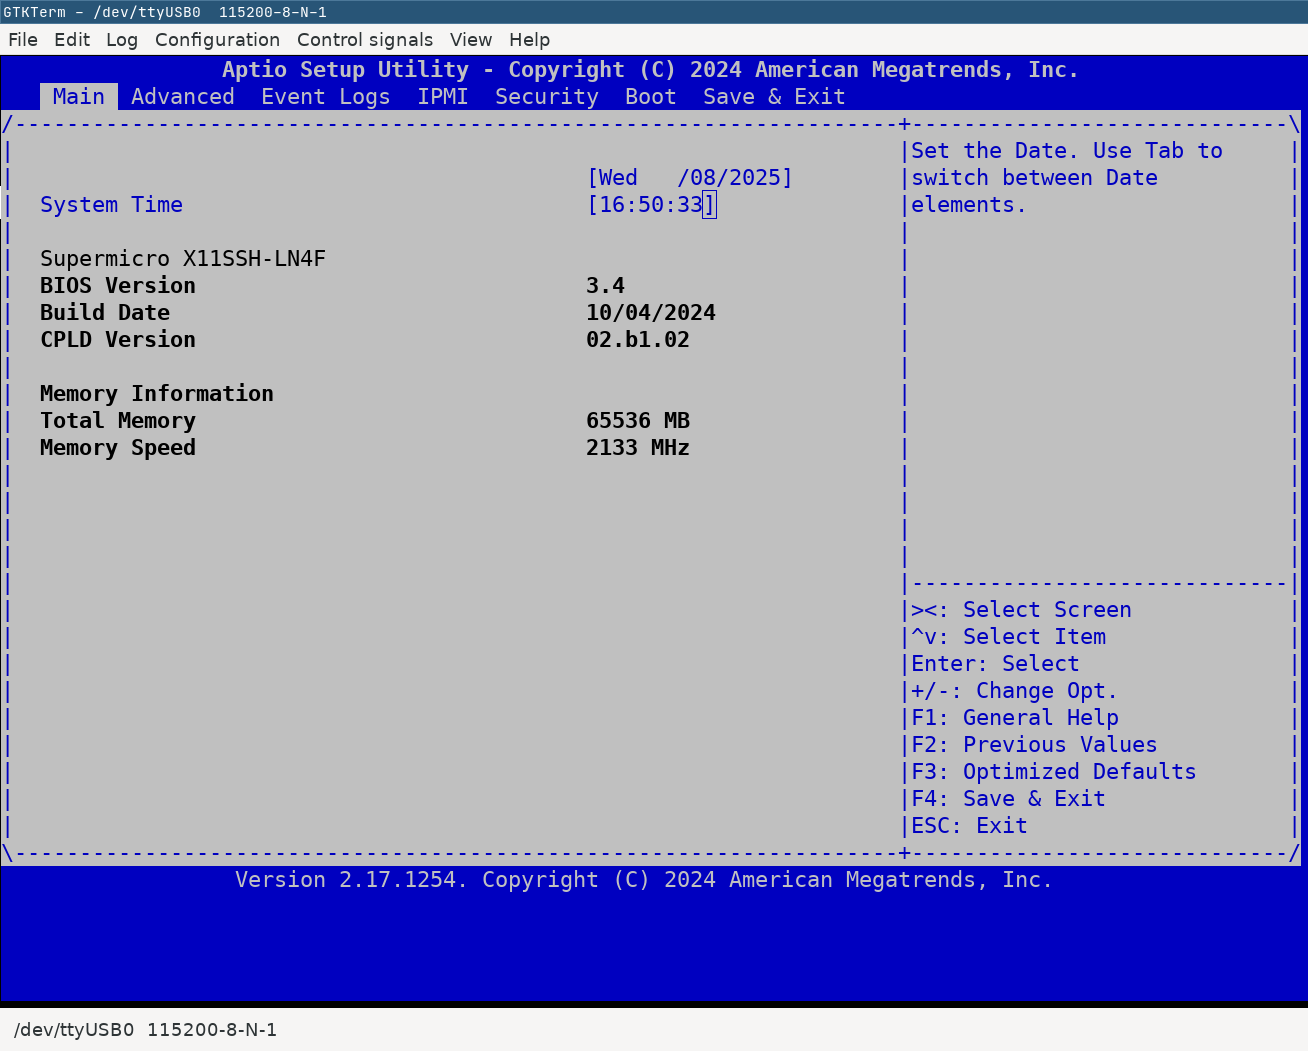Image resolution: width=1308 pixels, height=1051 pixels.
Task: Open the Help menu
Action: (x=529, y=40)
